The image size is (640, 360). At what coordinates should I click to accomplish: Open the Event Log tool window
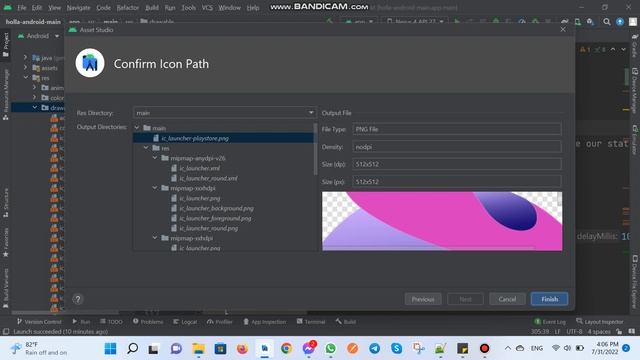tap(550, 322)
